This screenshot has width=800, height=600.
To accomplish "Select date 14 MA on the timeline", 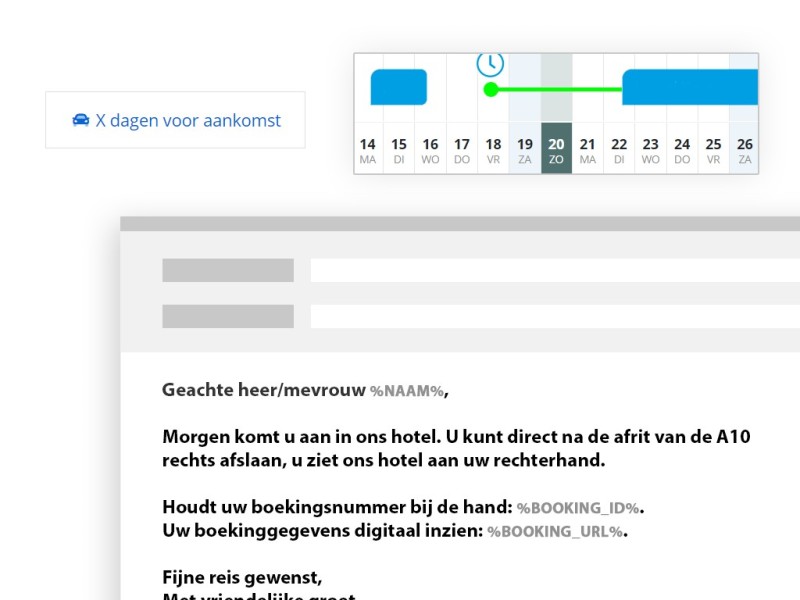I will point(367,150).
